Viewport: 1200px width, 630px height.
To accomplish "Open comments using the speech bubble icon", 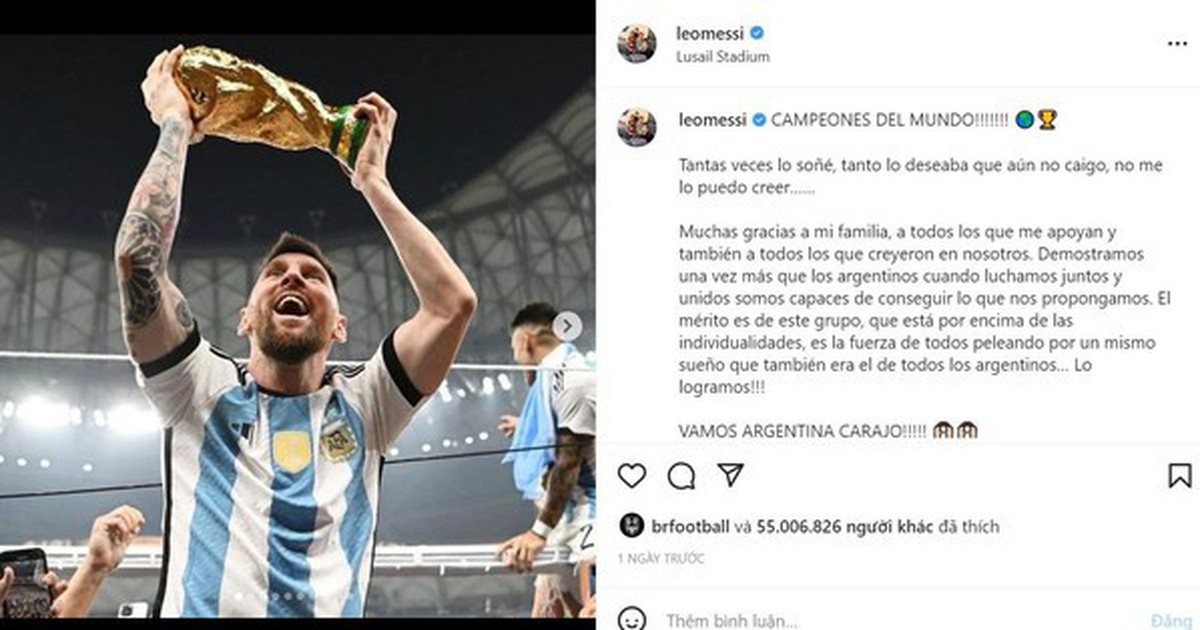I will point(681,476).
